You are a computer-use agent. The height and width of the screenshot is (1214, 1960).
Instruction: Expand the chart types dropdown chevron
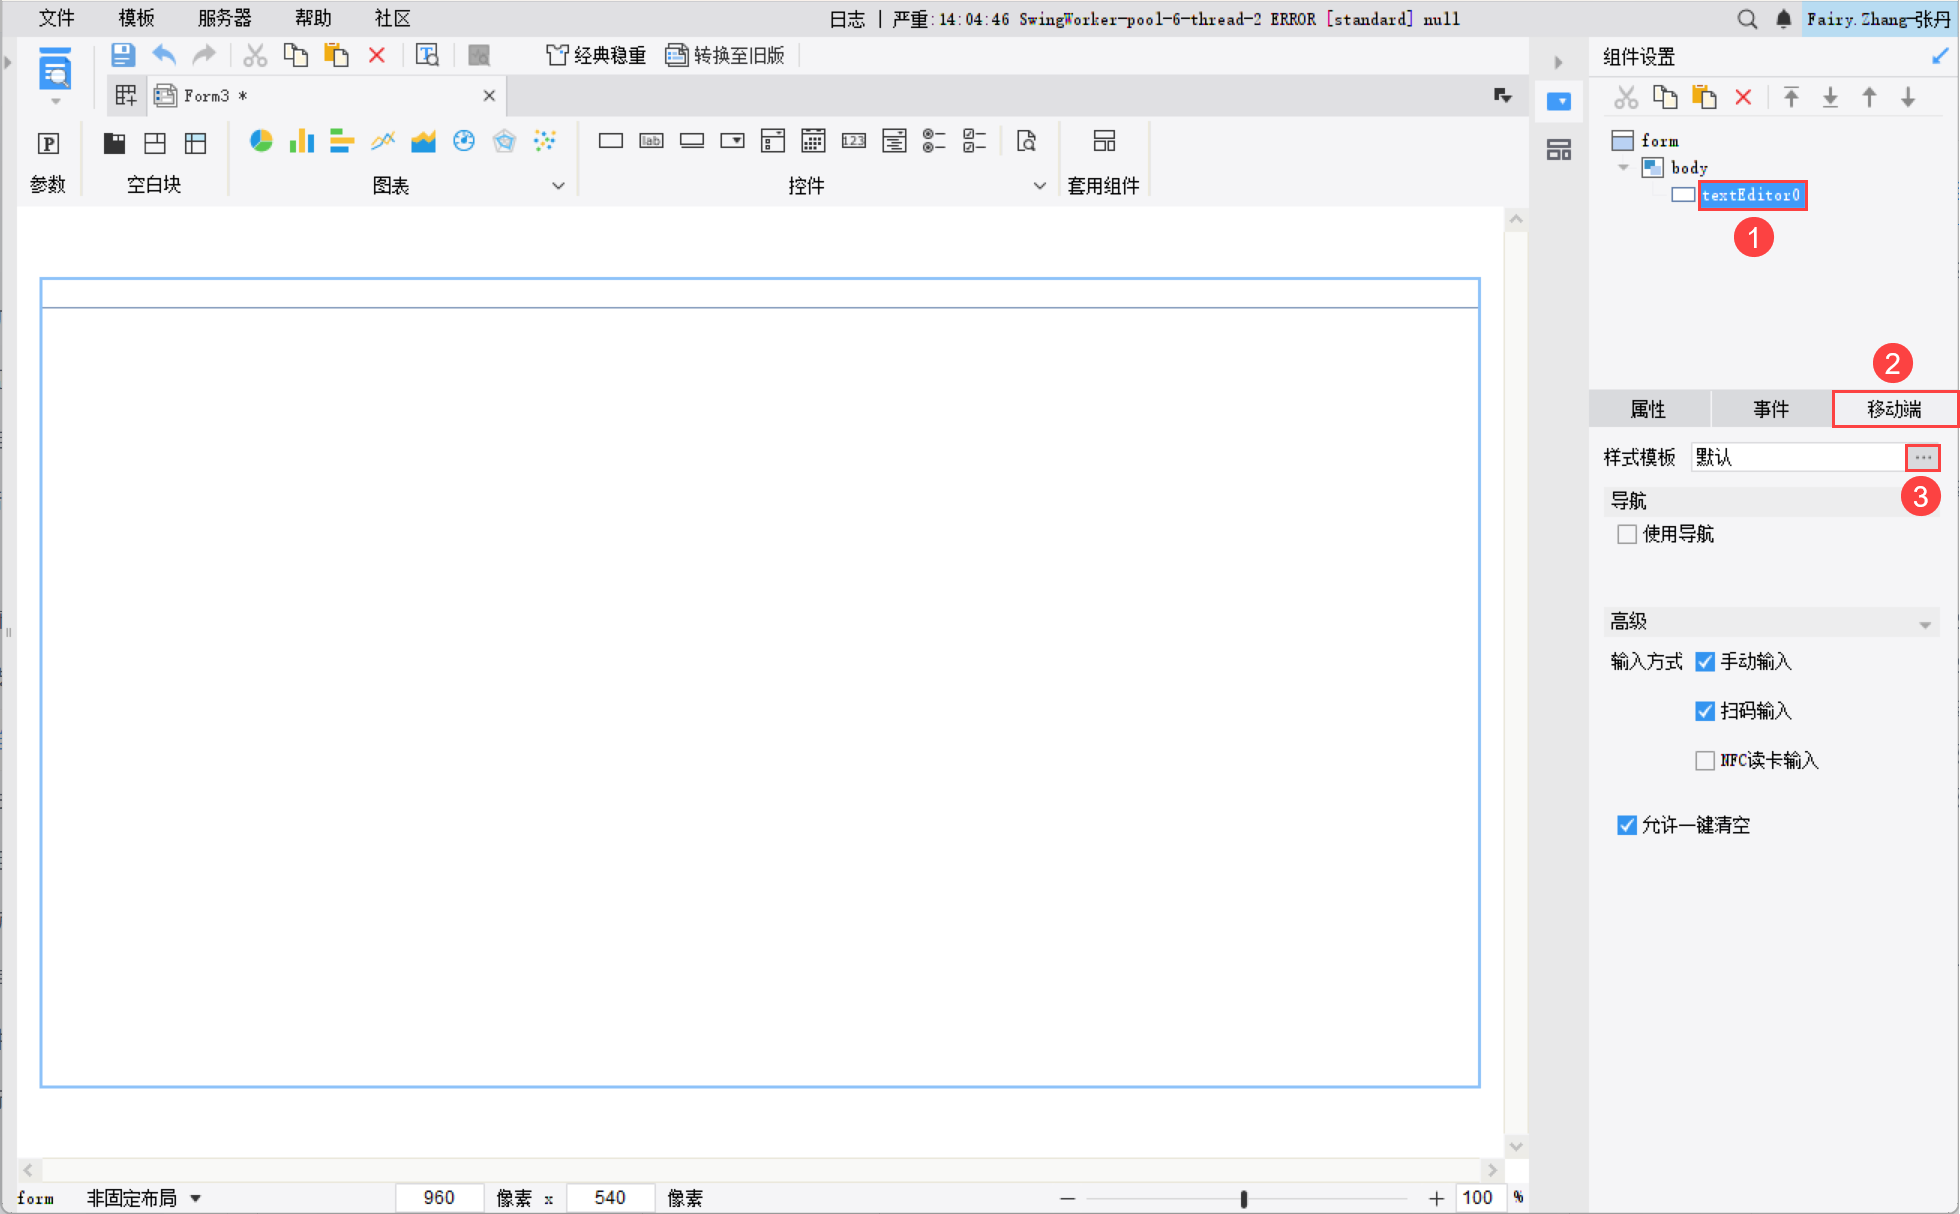(x=558, y=186)
